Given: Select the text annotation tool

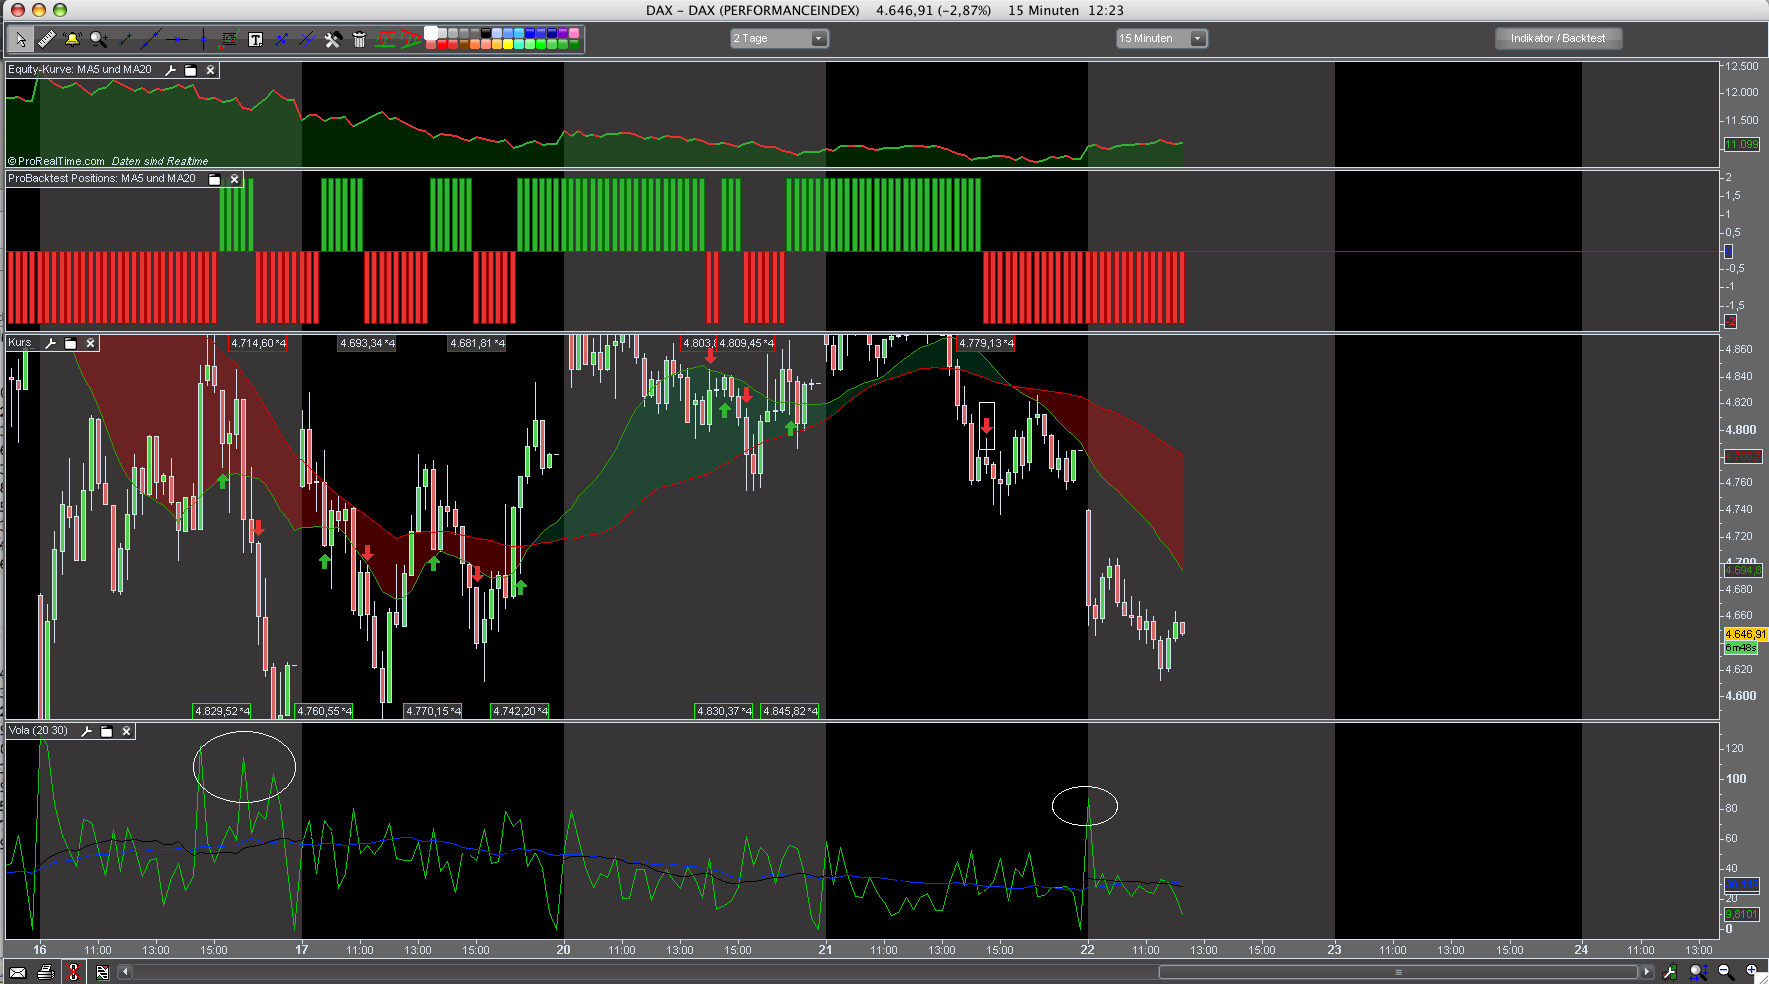Looking at the screenshot, I should tap(255, 40).
